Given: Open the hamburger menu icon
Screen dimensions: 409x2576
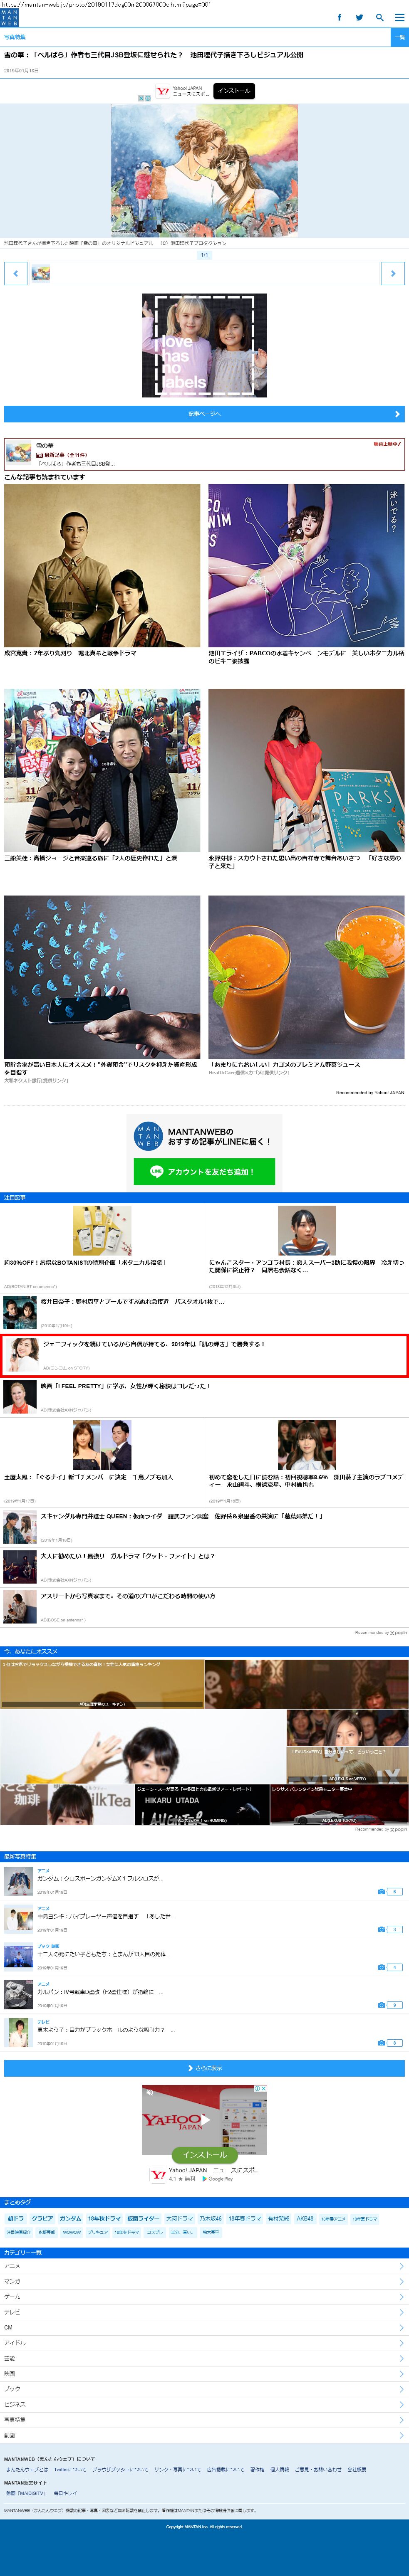Looking at the screenshot, I should pos(399,17).
